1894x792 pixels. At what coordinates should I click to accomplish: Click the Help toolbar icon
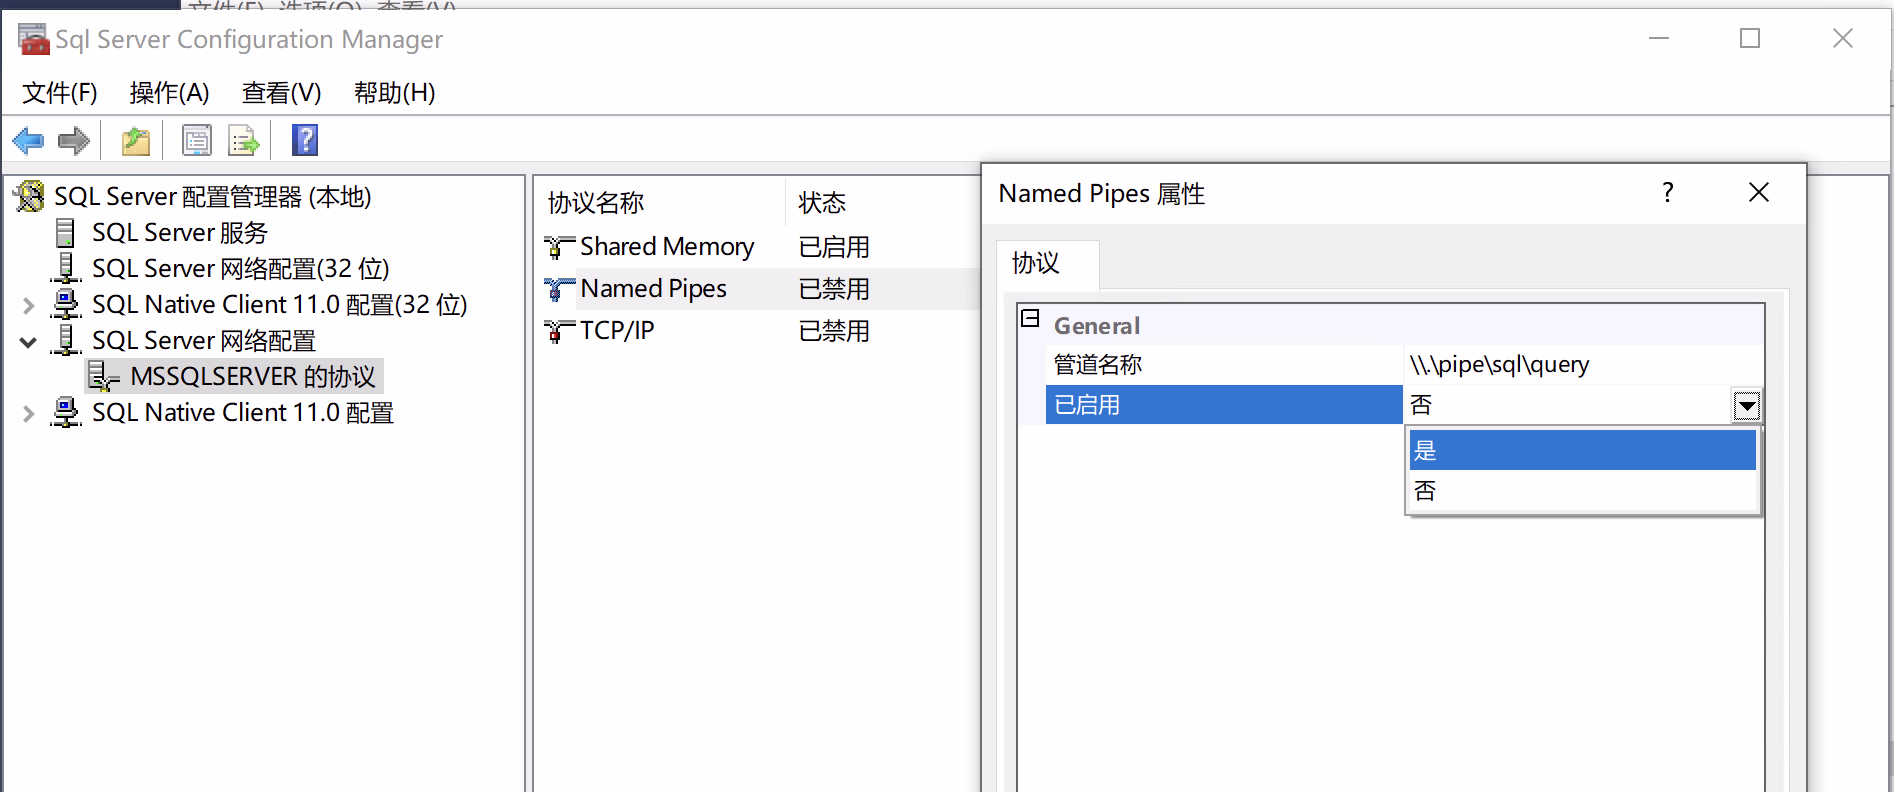(x=305, y=140)
